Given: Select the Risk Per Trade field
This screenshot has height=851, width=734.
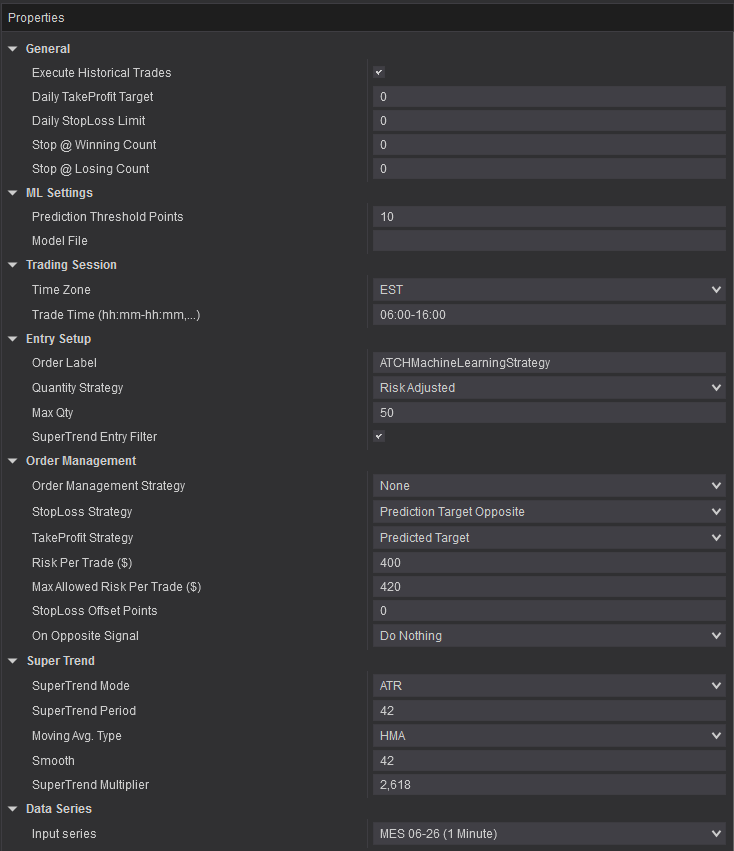Looking at the screenshot, I should 547,562.
